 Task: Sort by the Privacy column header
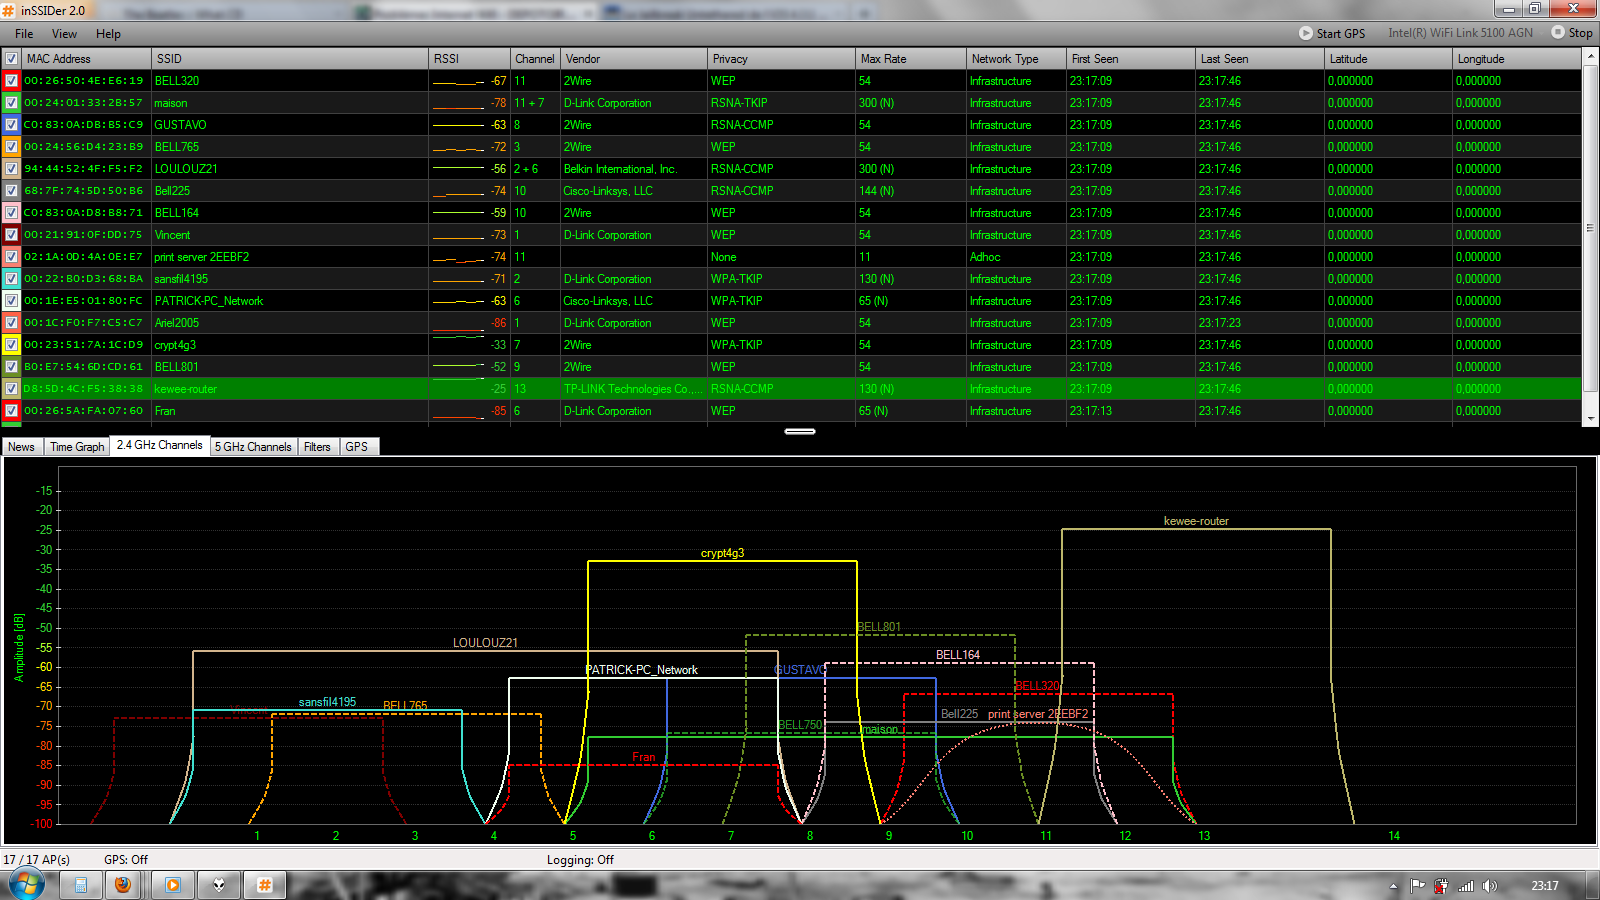coord(781,59)
